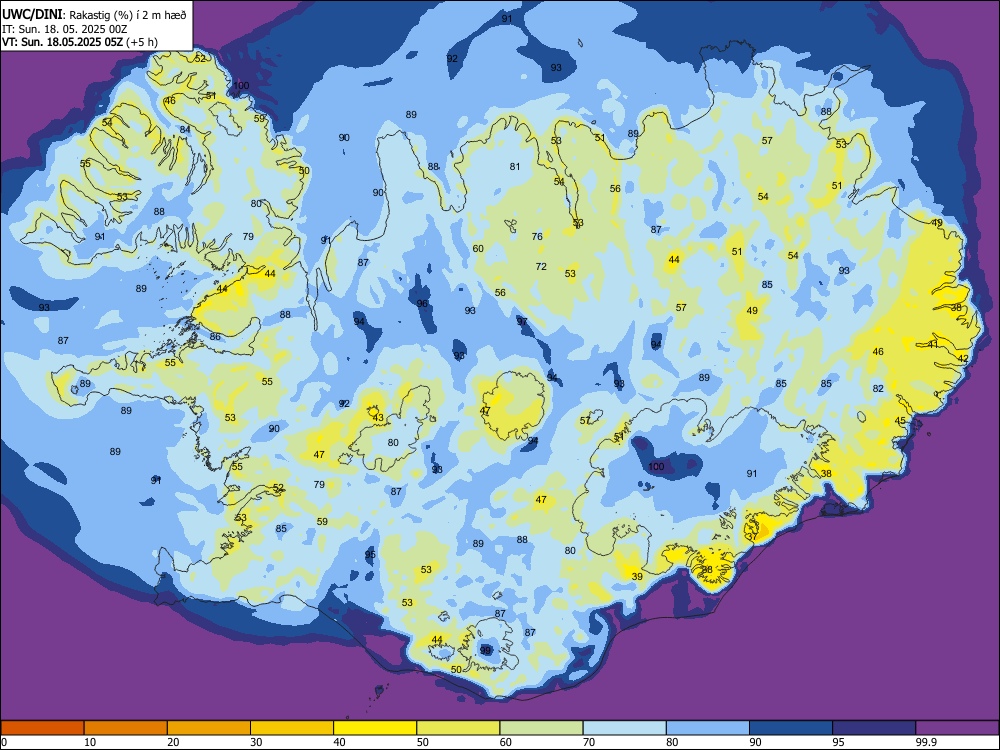Select the humidity value '76' on the map
Screen dimensions: 1000x750
click(537, 236)
